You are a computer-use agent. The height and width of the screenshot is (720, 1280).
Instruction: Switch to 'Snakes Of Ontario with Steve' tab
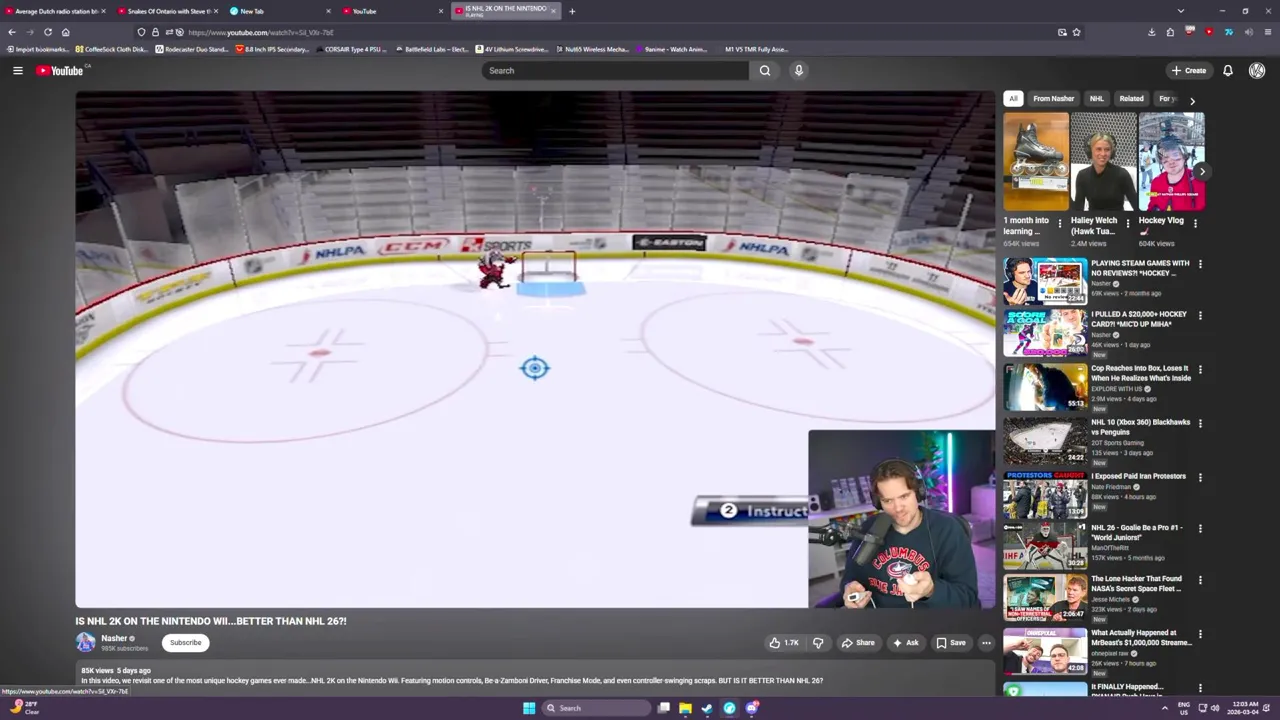(x=167, y=11)
